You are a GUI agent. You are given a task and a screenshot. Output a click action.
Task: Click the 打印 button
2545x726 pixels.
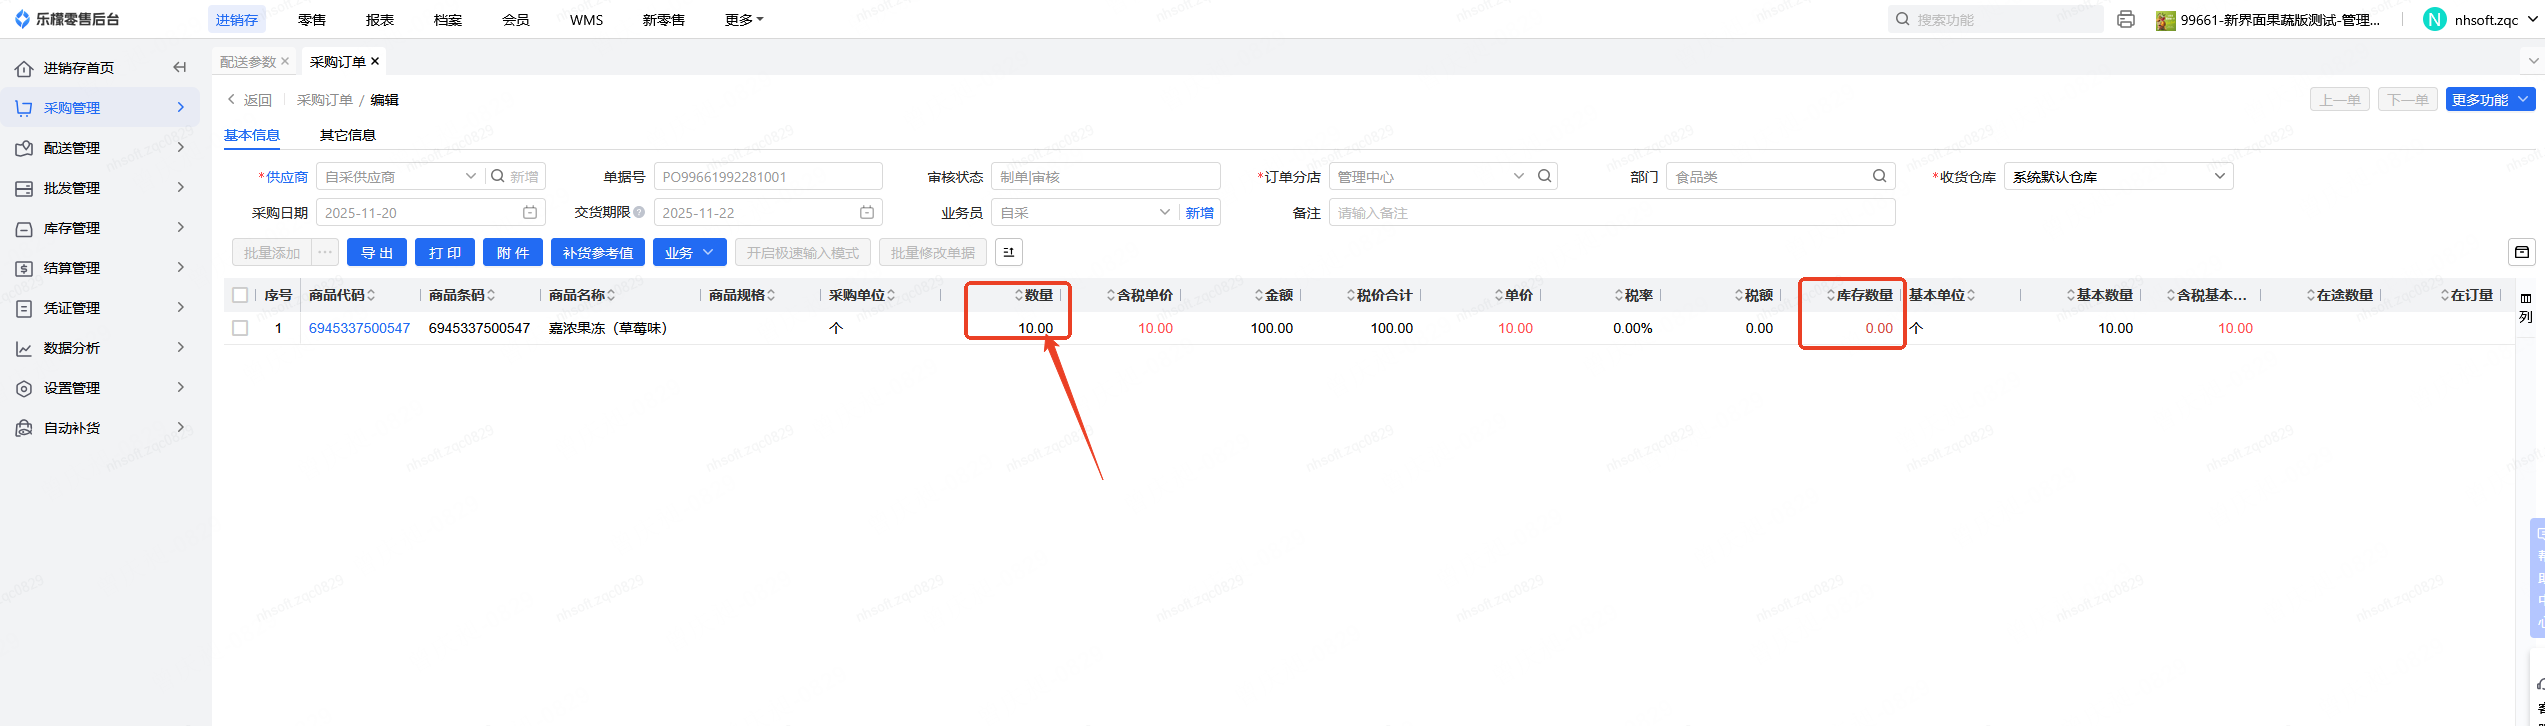pyautogui.click(x=445, y=252)
